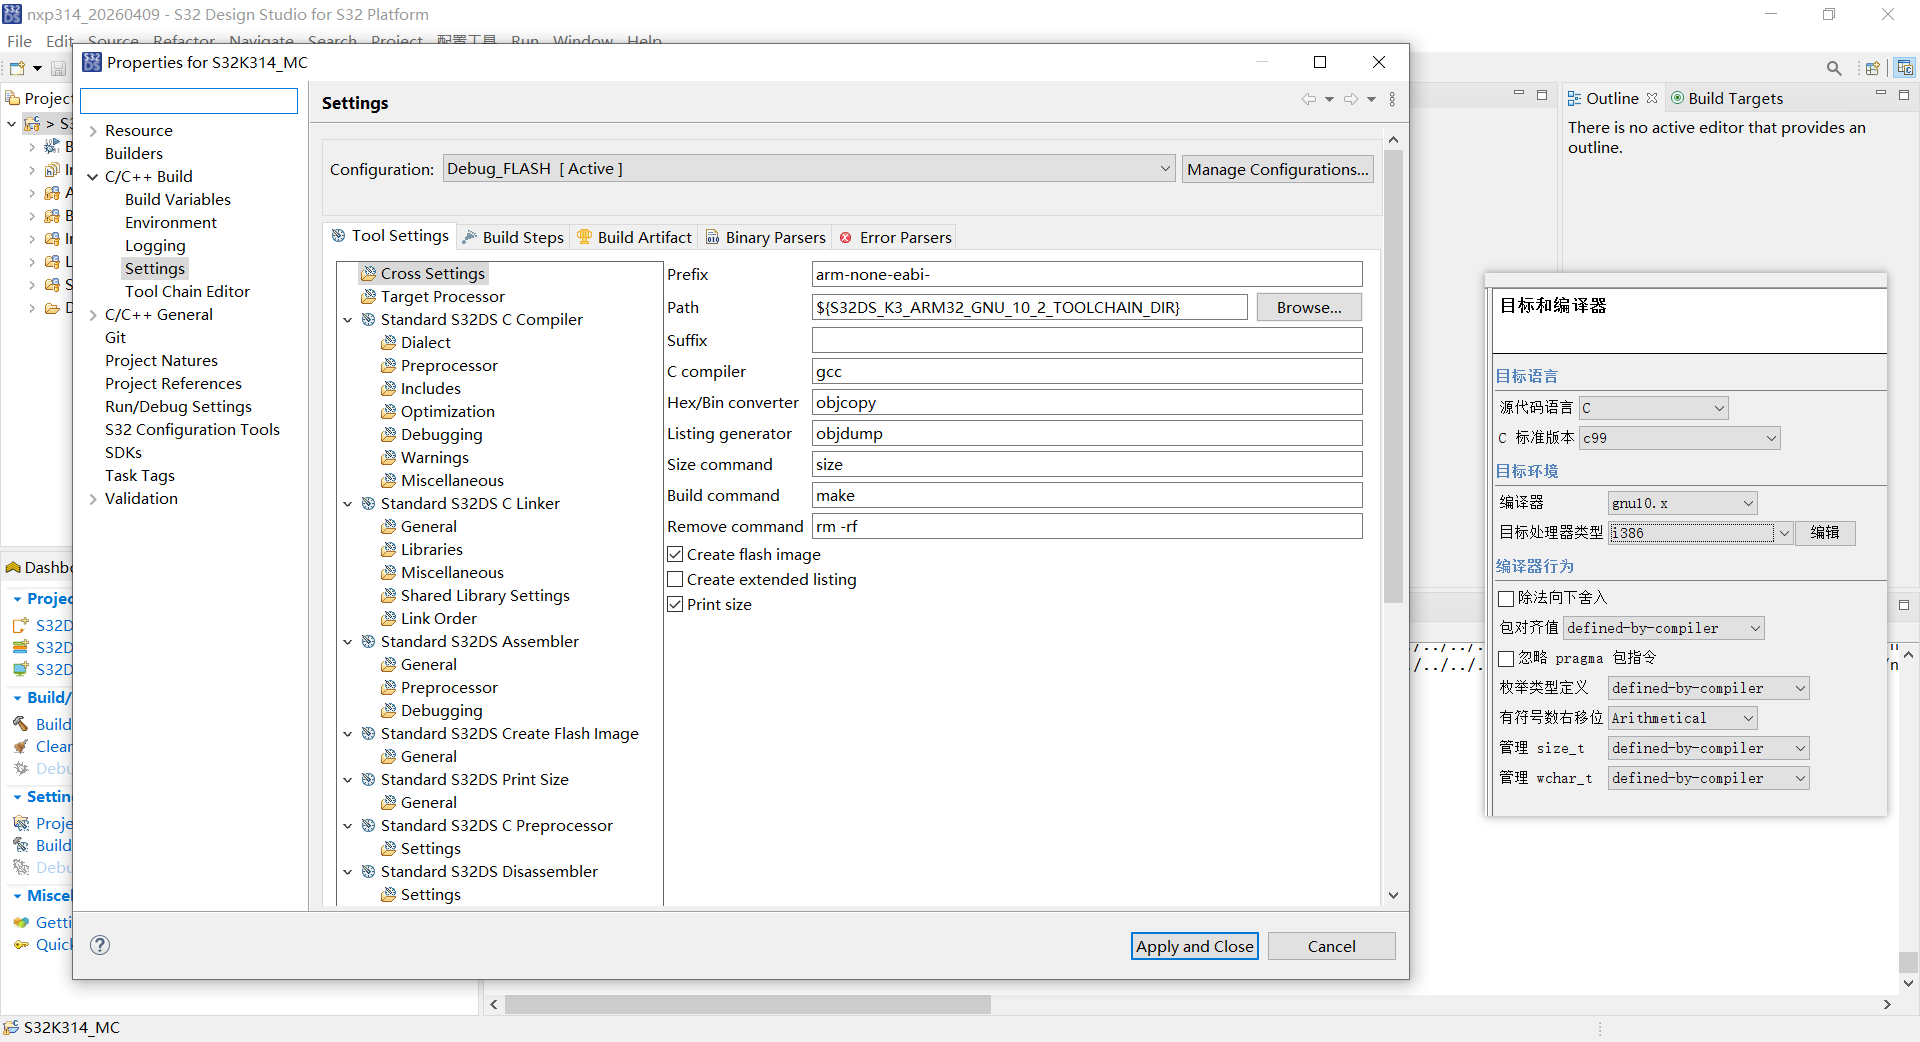Click the Build command input field
Screen dimensions: 1920x1042
[x=1087, y=495]
